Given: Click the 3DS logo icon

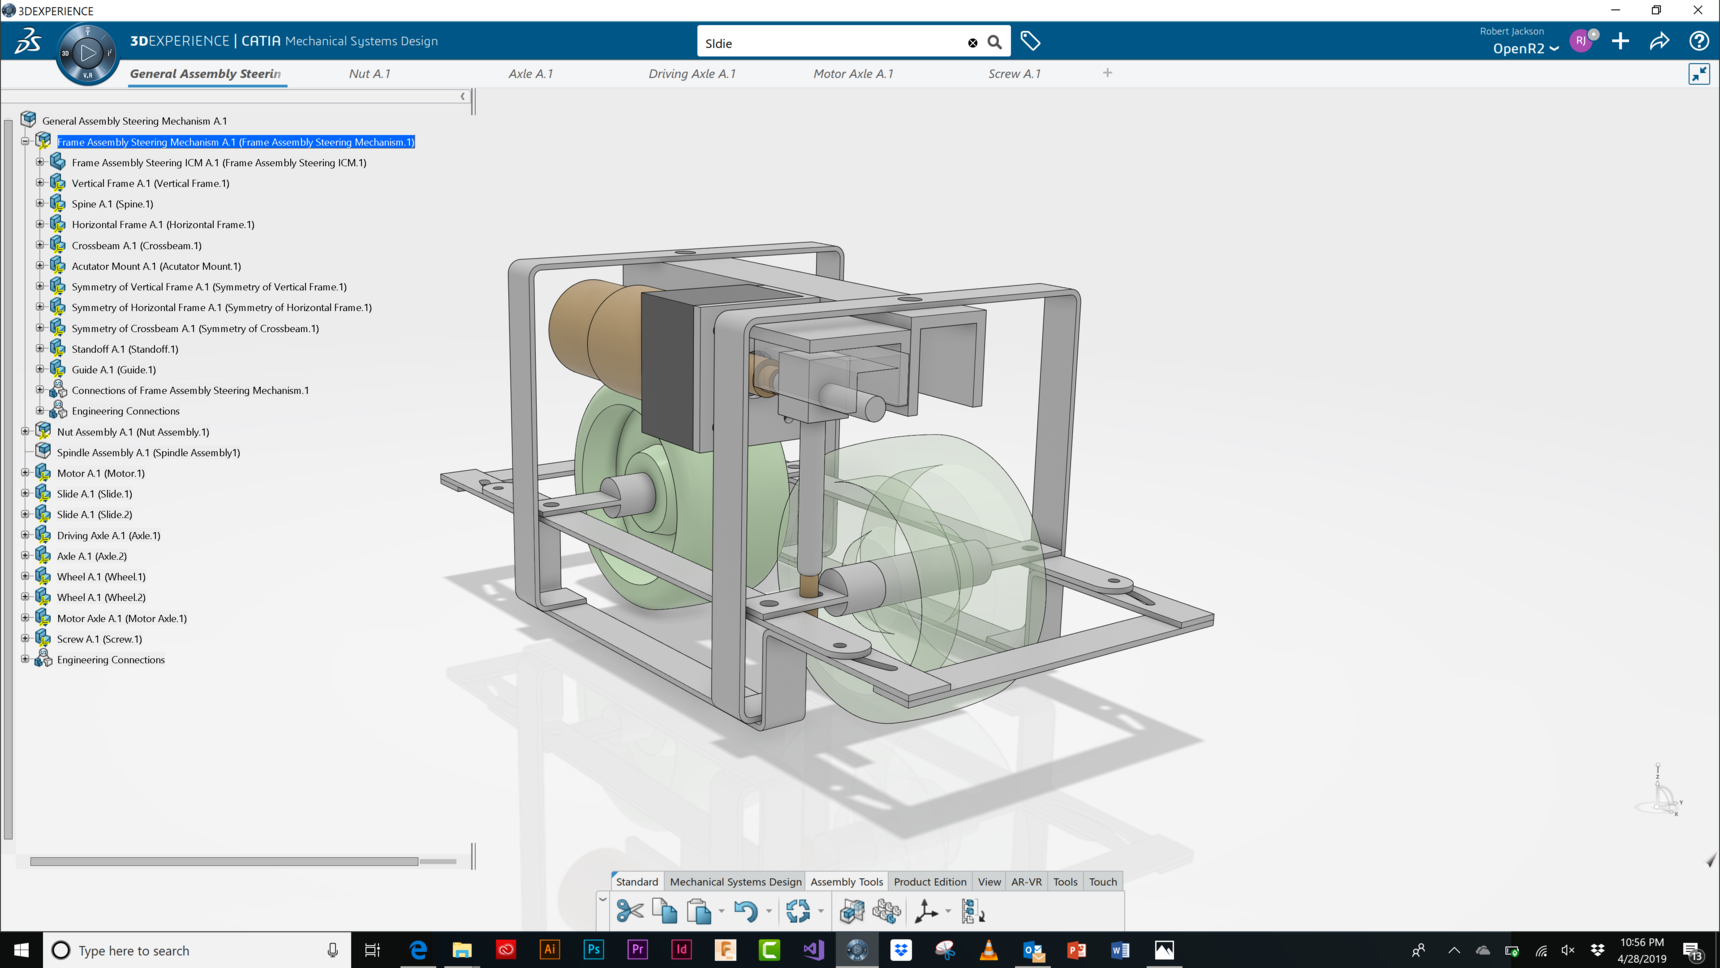Looking at the screenshot, I should click(x=28, y=41).
